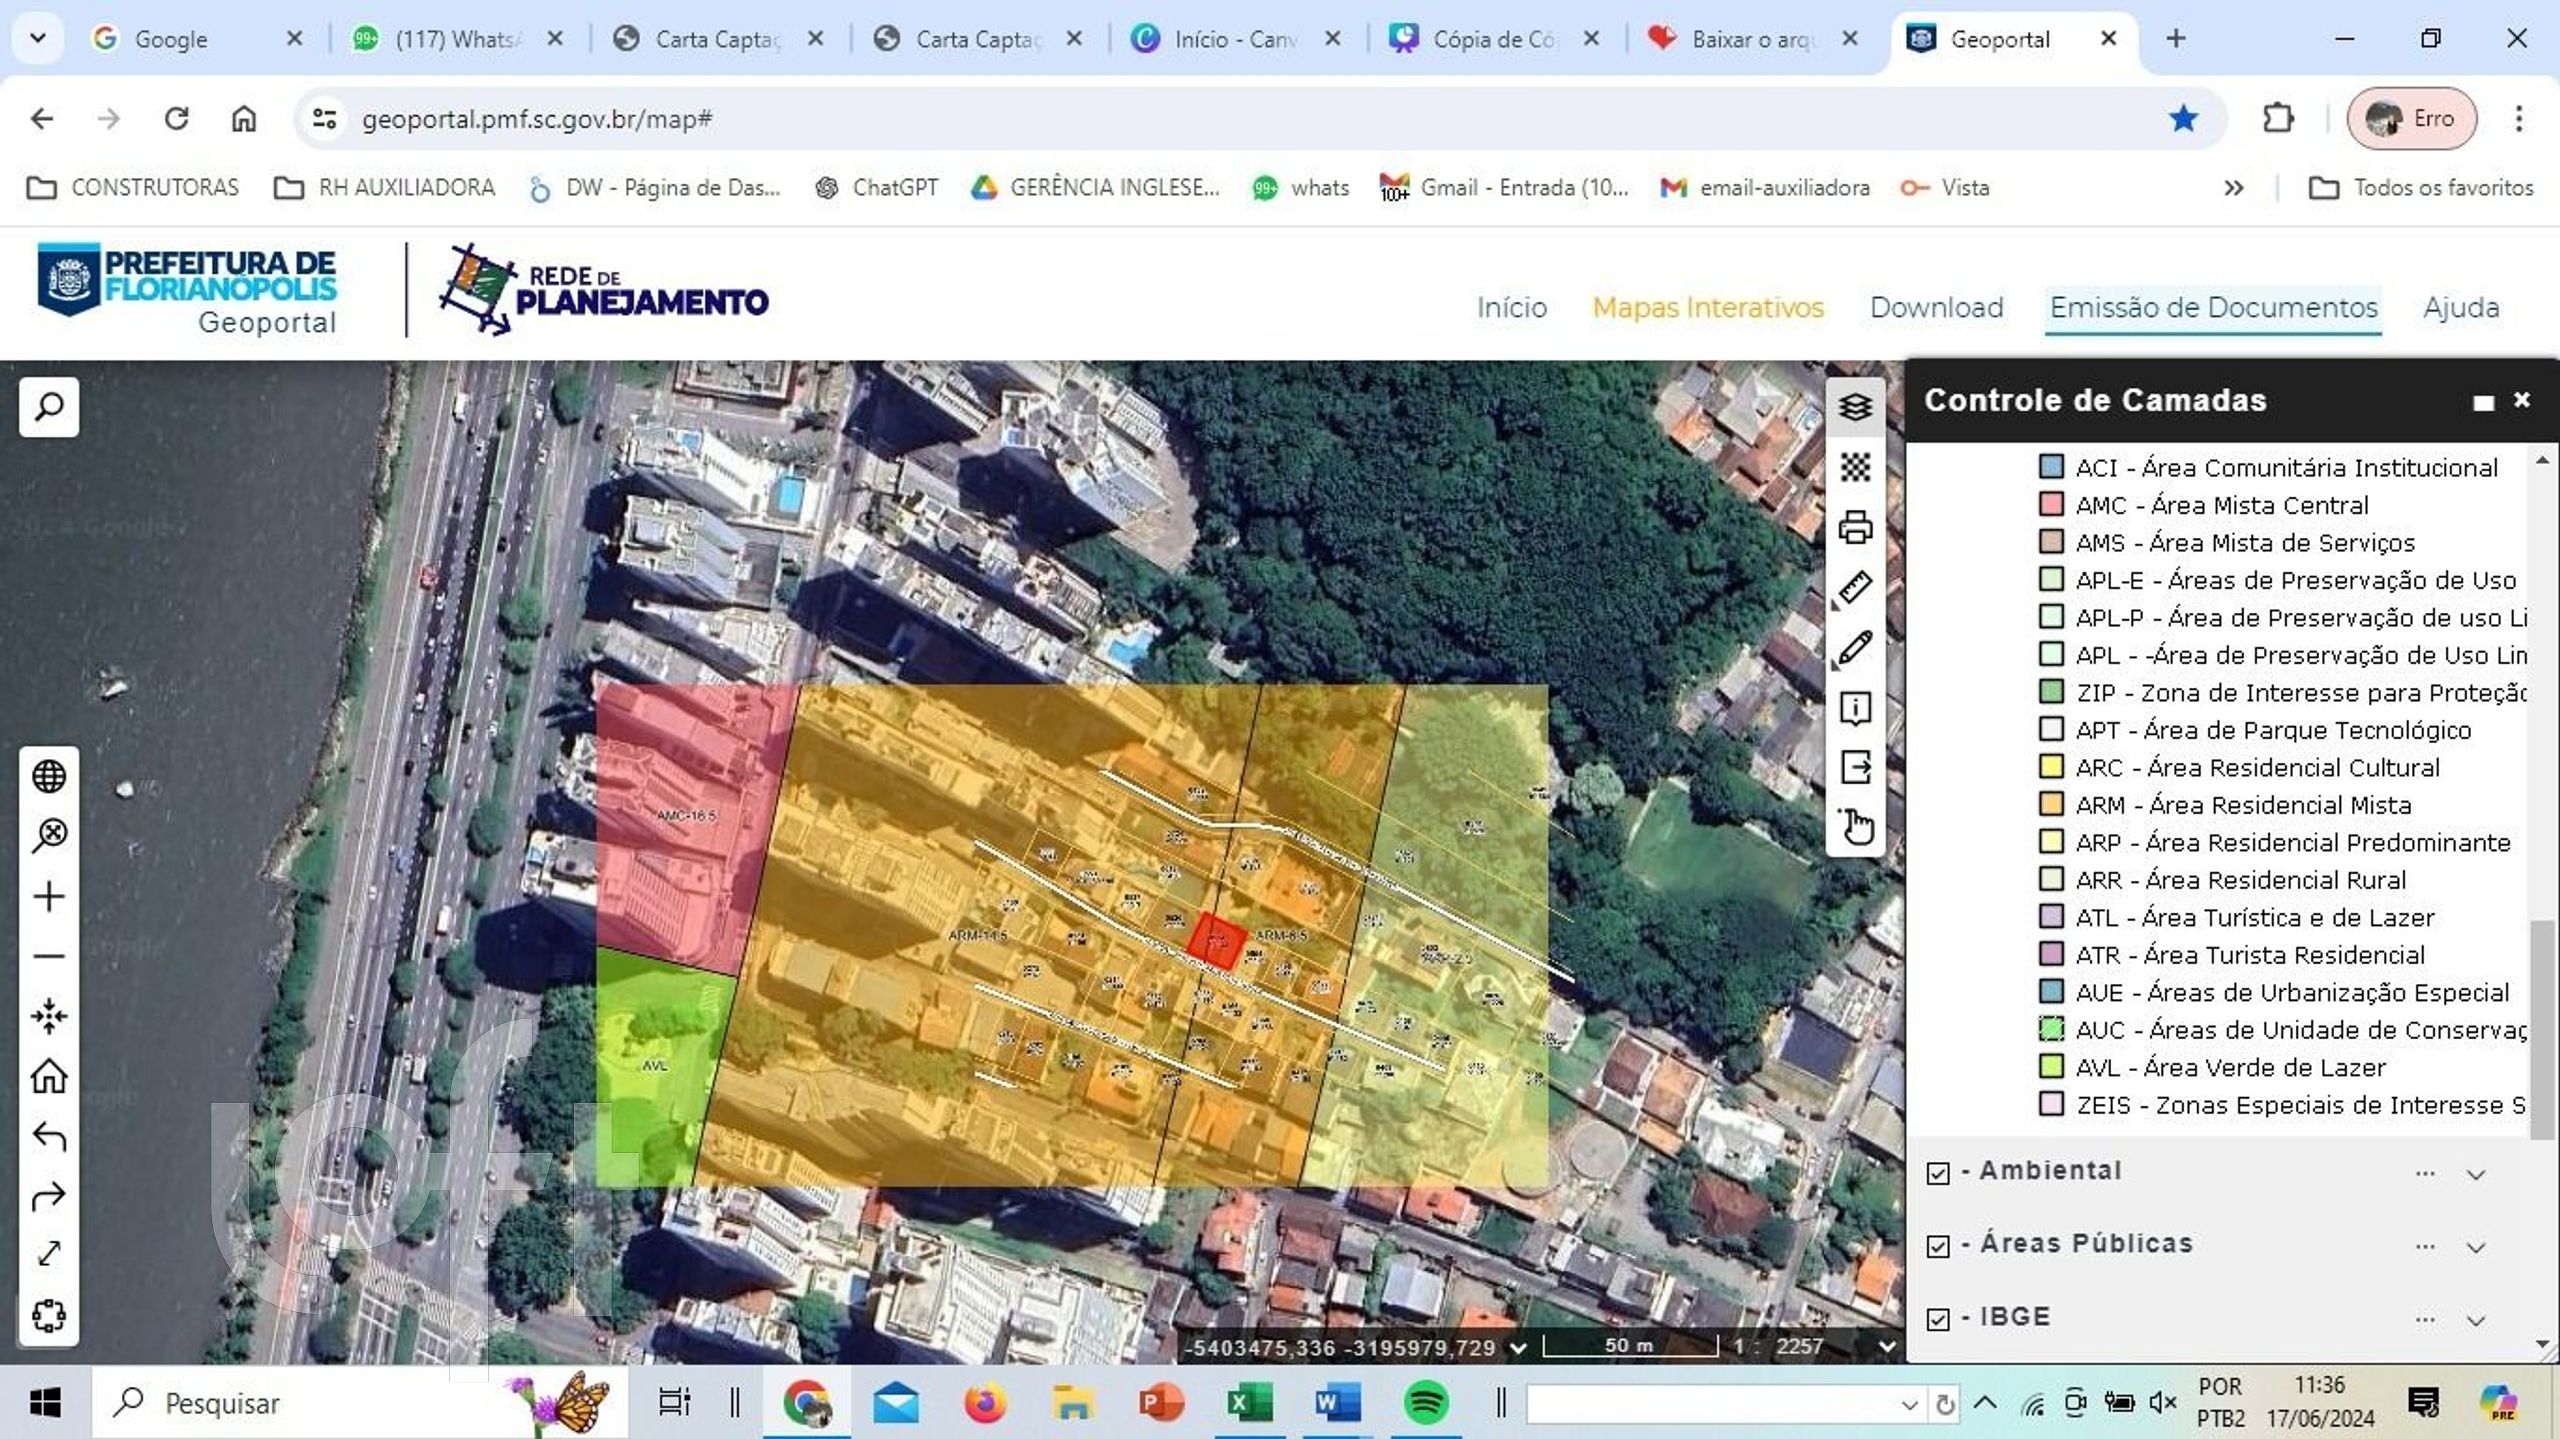Click the print map icon
This screenshot has height=1439, width=2560.
tap(1855, 527)
